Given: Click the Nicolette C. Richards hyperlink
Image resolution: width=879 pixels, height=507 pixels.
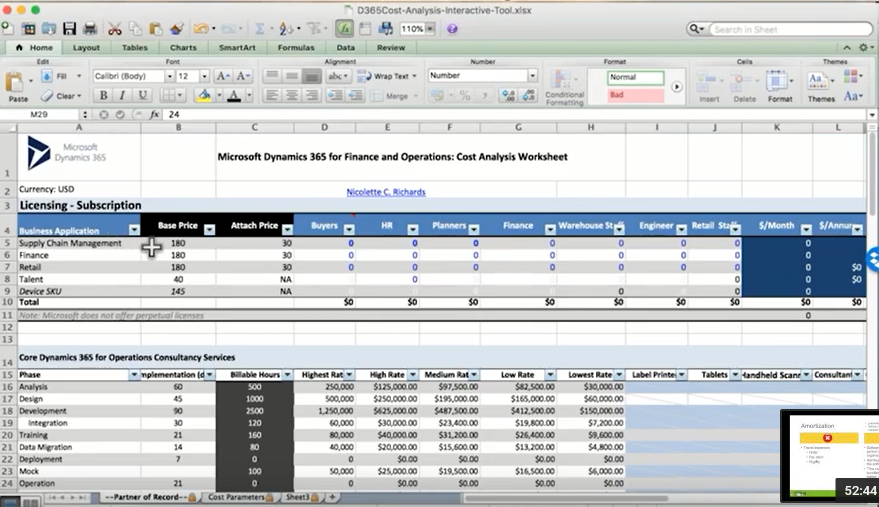Looking at the screenshot, I should [386, 192].
